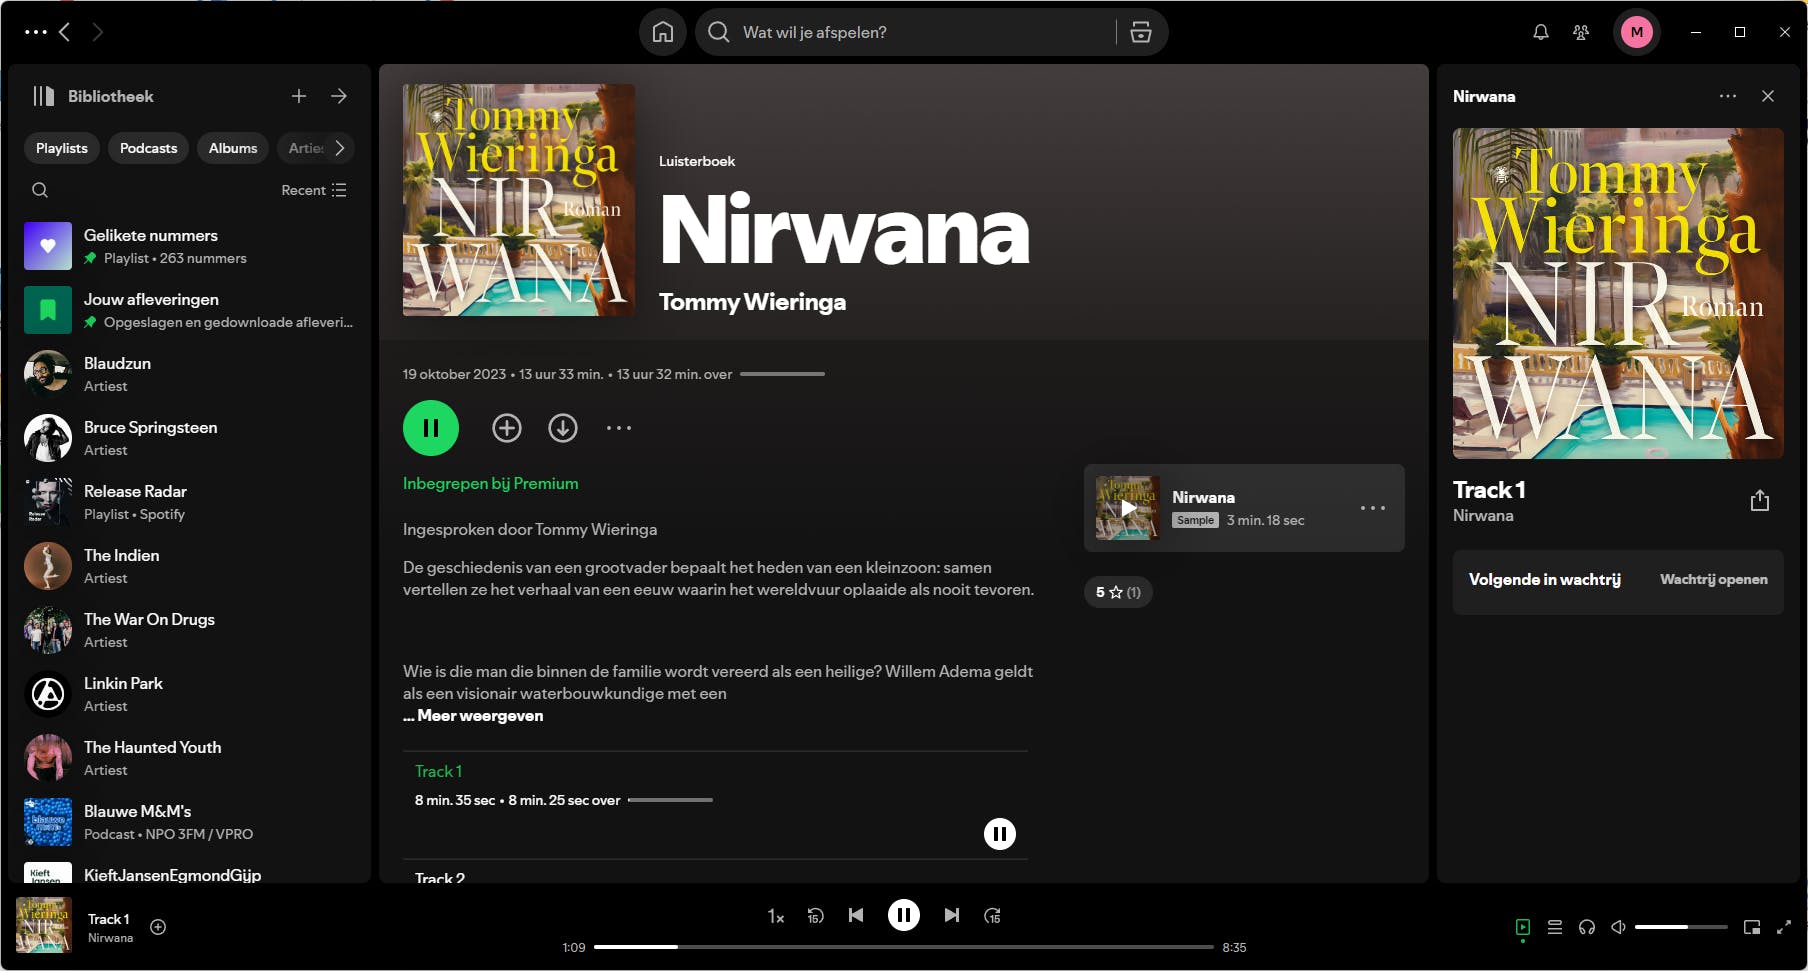1808x971 pixels.
Task: Go to Spotify Home
Action: click(663, 32)
